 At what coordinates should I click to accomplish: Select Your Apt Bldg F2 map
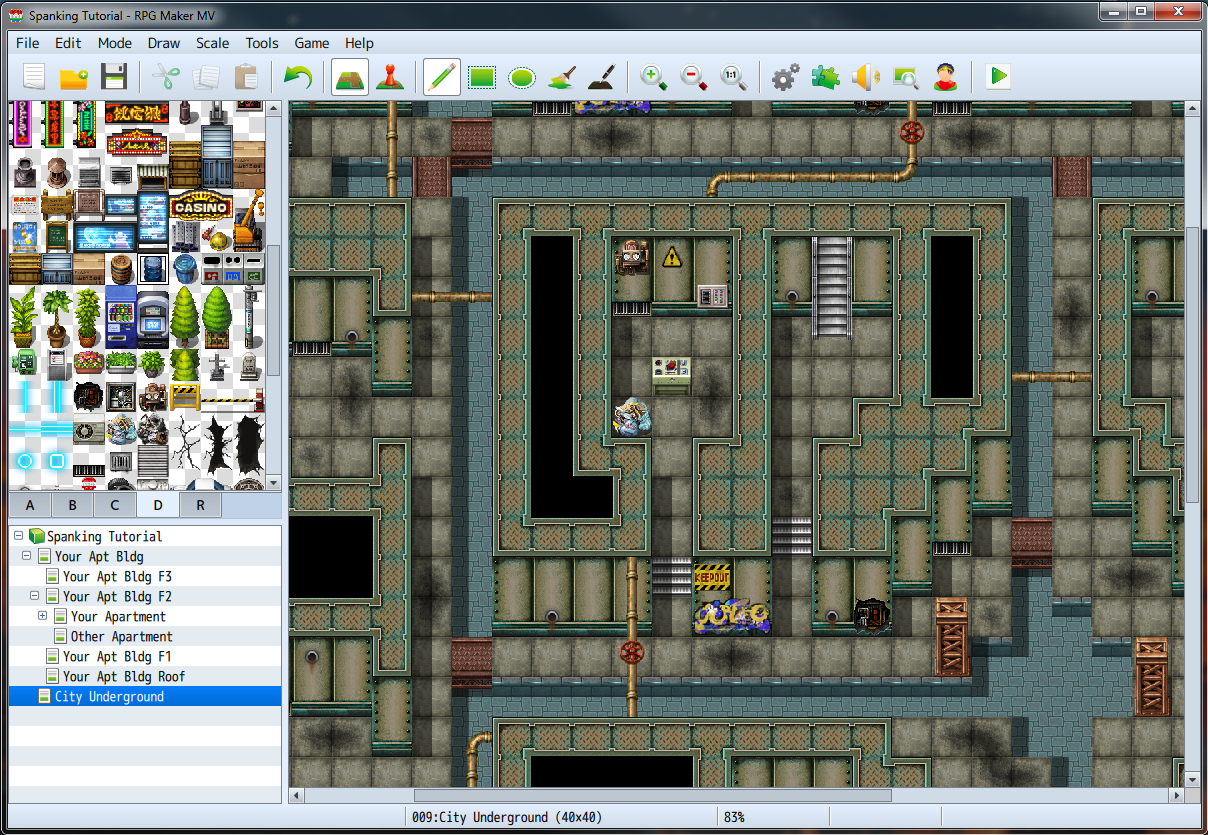pos(117,596)
